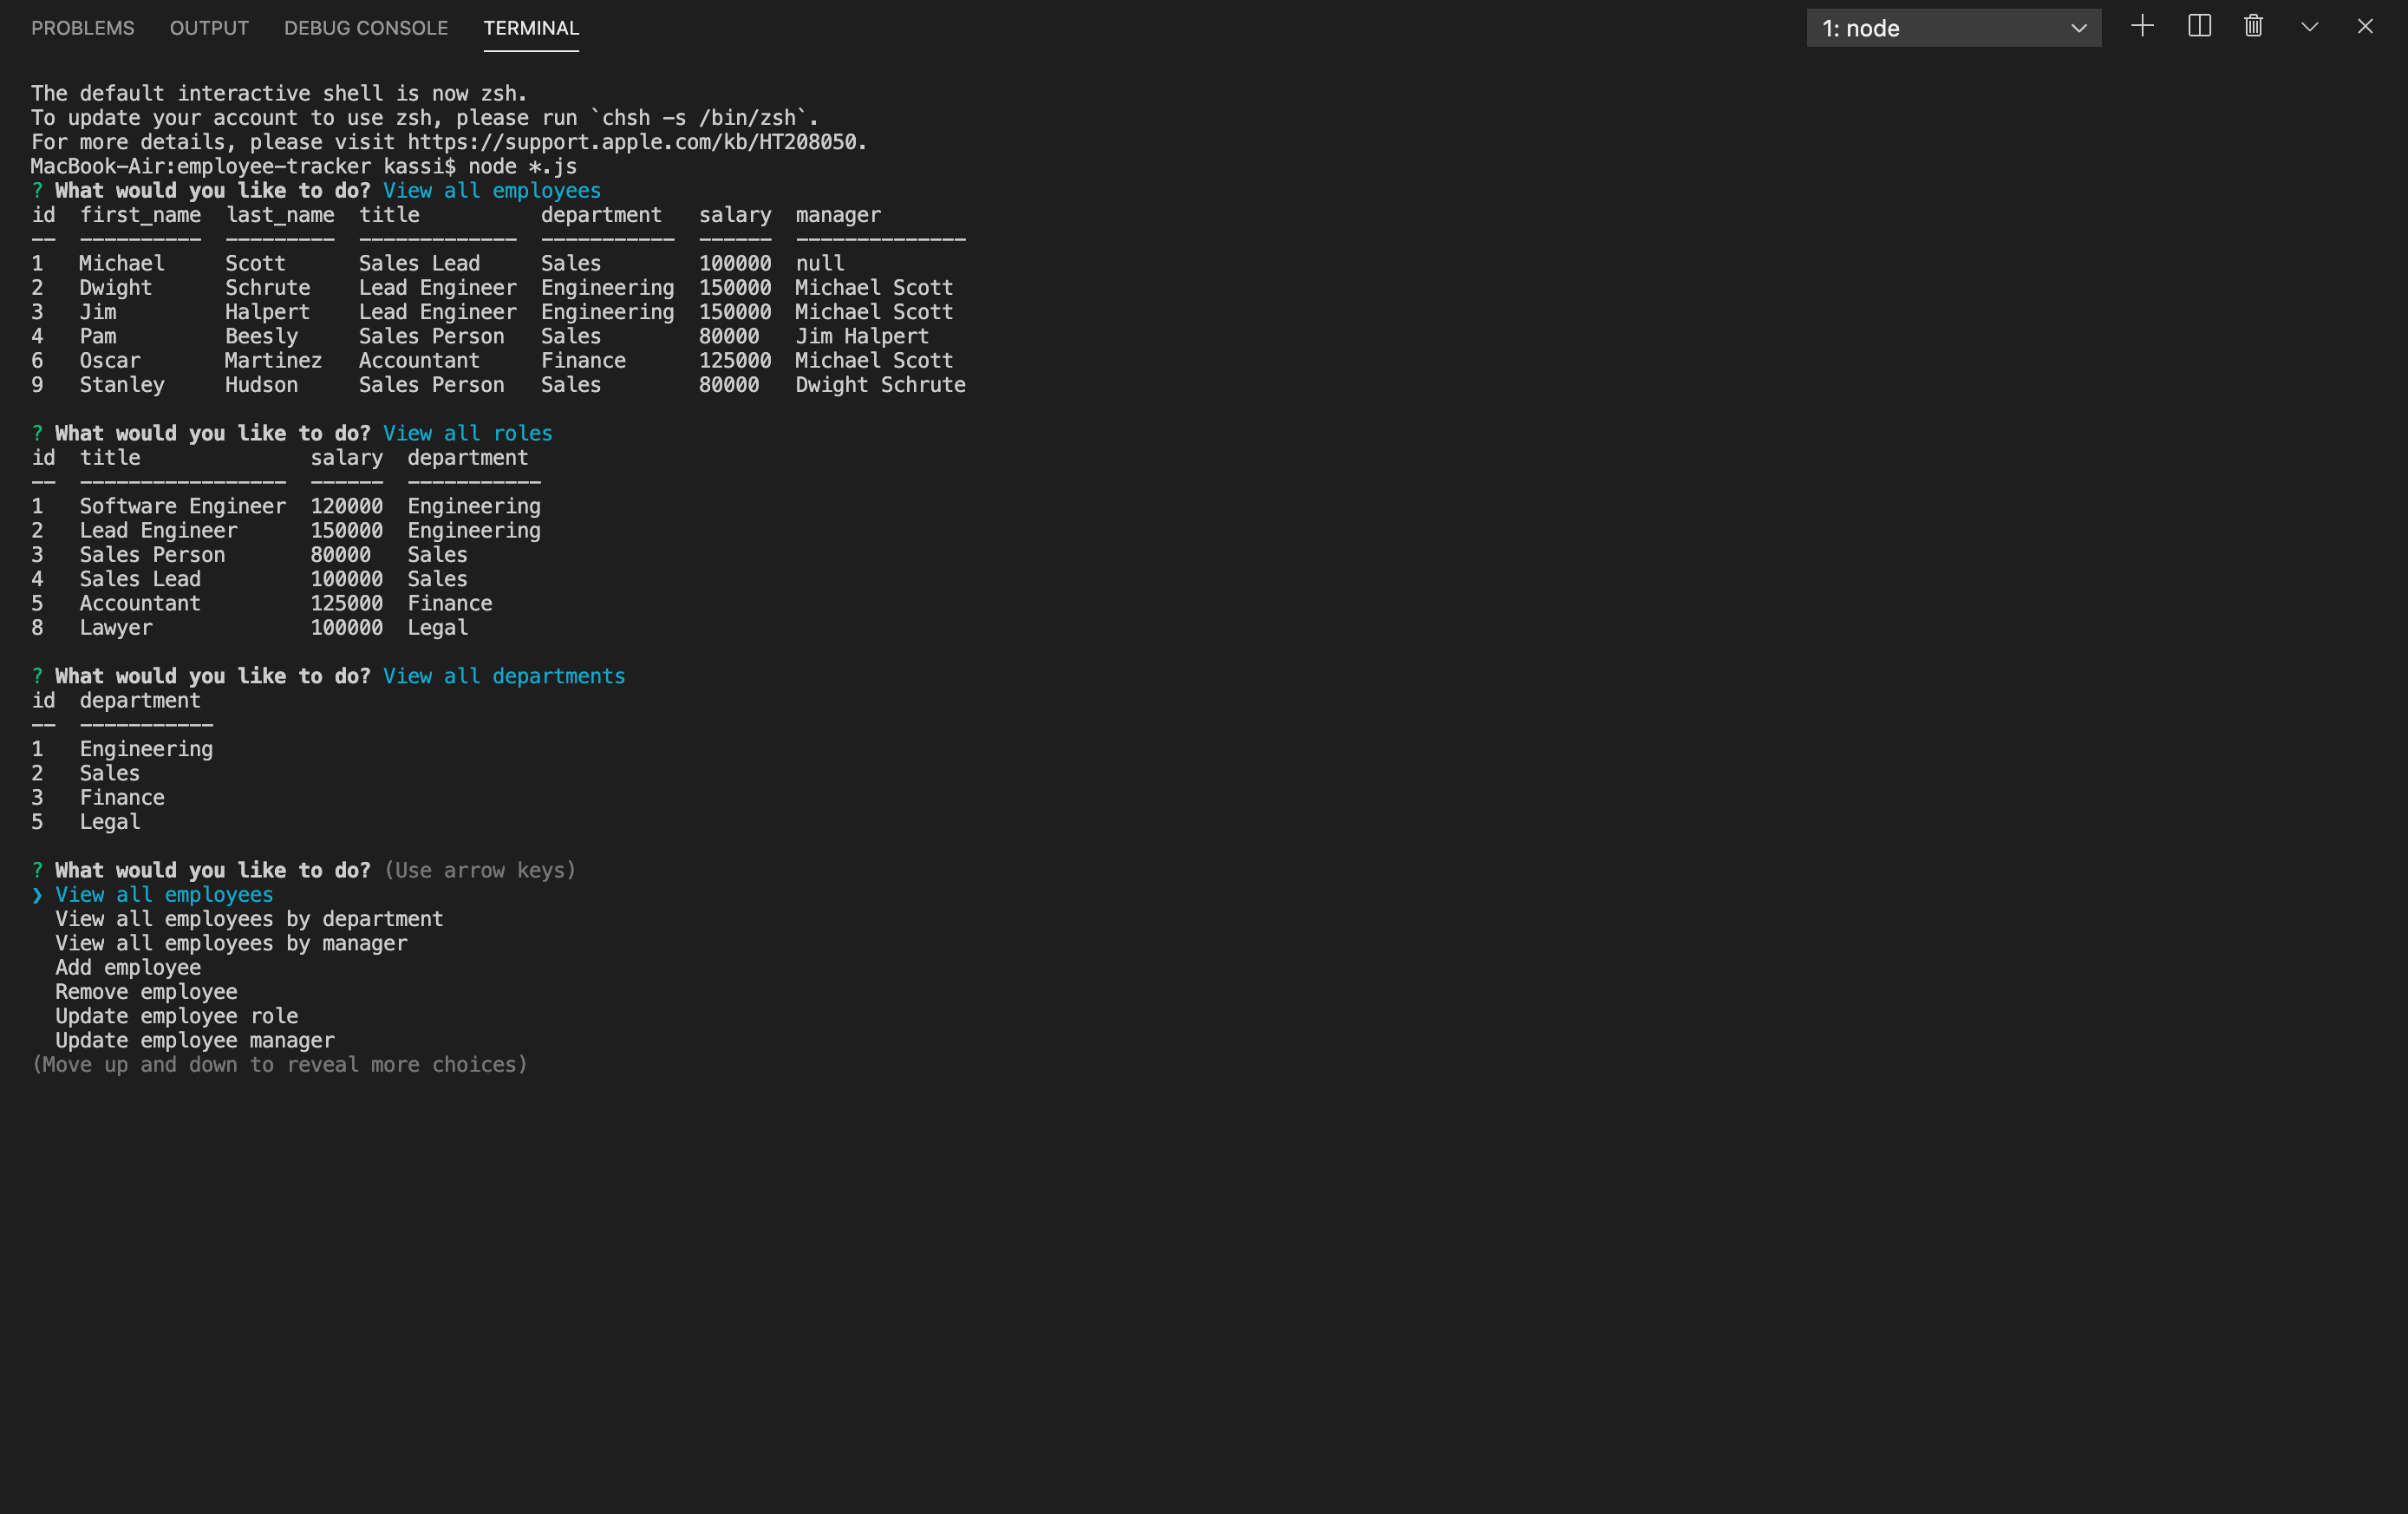Click 'Accountant' in the roles table
The width and height of the screenshot is (2408, 1514).
(x=140, y=603)
